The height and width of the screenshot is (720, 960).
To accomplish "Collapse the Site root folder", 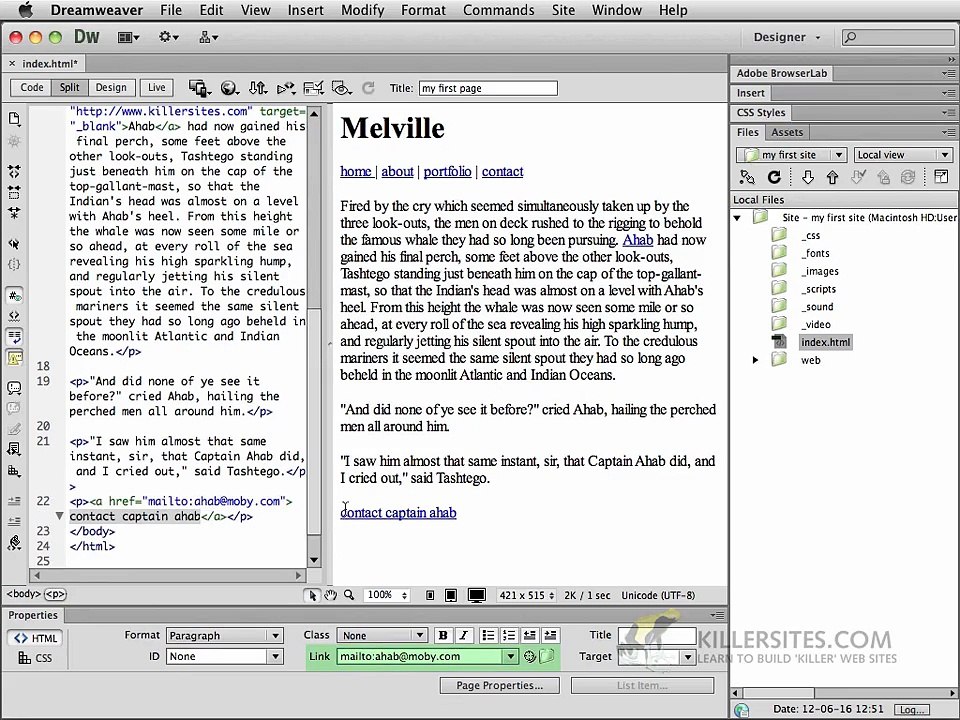I will coord(737,218).
